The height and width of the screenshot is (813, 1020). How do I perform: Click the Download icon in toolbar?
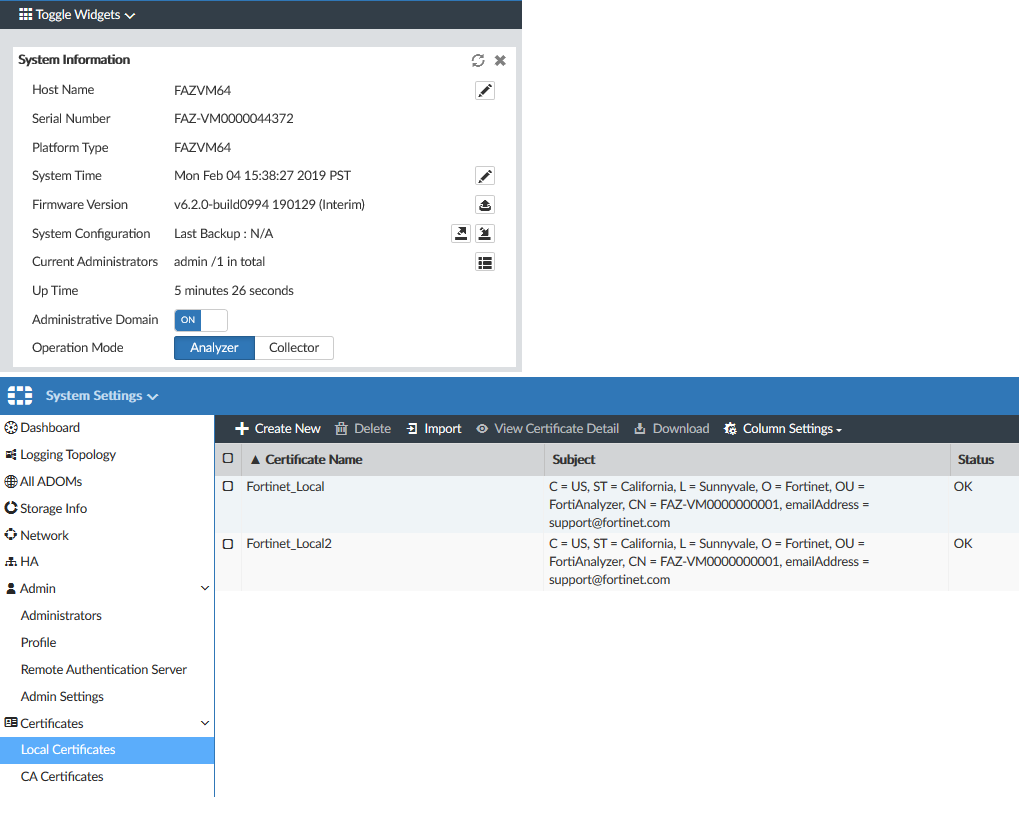pyautogui.click(x=640, y=429)
